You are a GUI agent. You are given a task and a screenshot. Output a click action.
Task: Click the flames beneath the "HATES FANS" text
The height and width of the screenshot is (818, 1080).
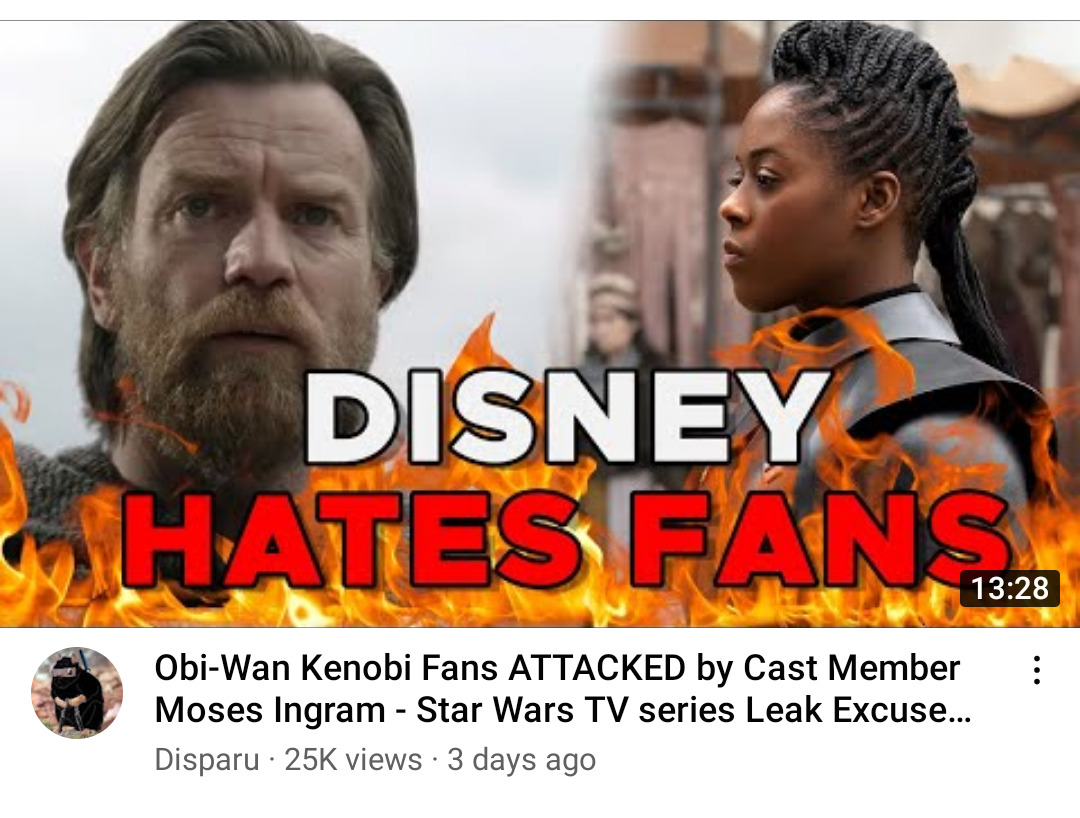pos(537,606)
